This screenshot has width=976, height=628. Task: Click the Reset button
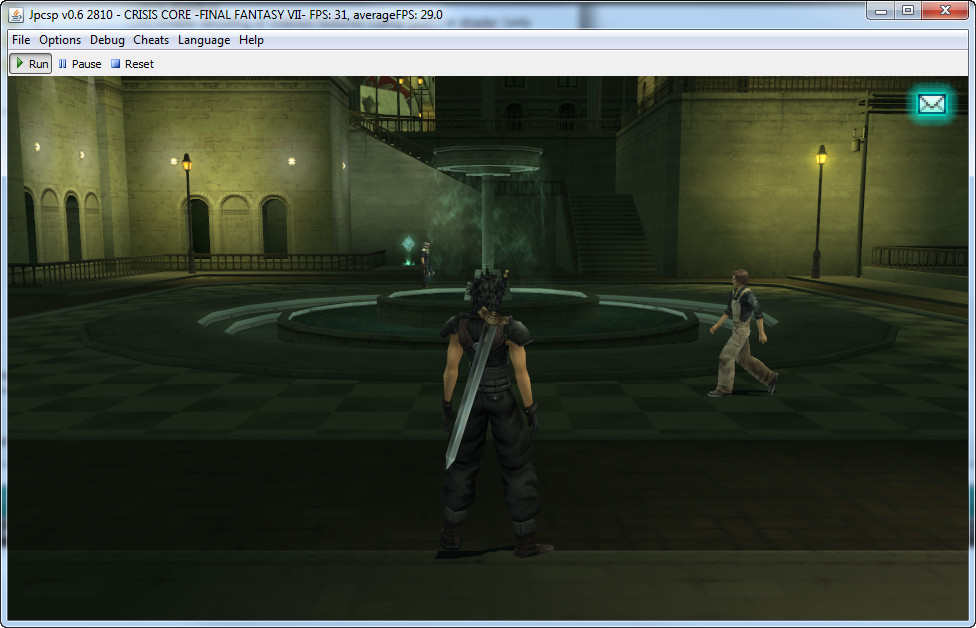[x=132, y=63]
